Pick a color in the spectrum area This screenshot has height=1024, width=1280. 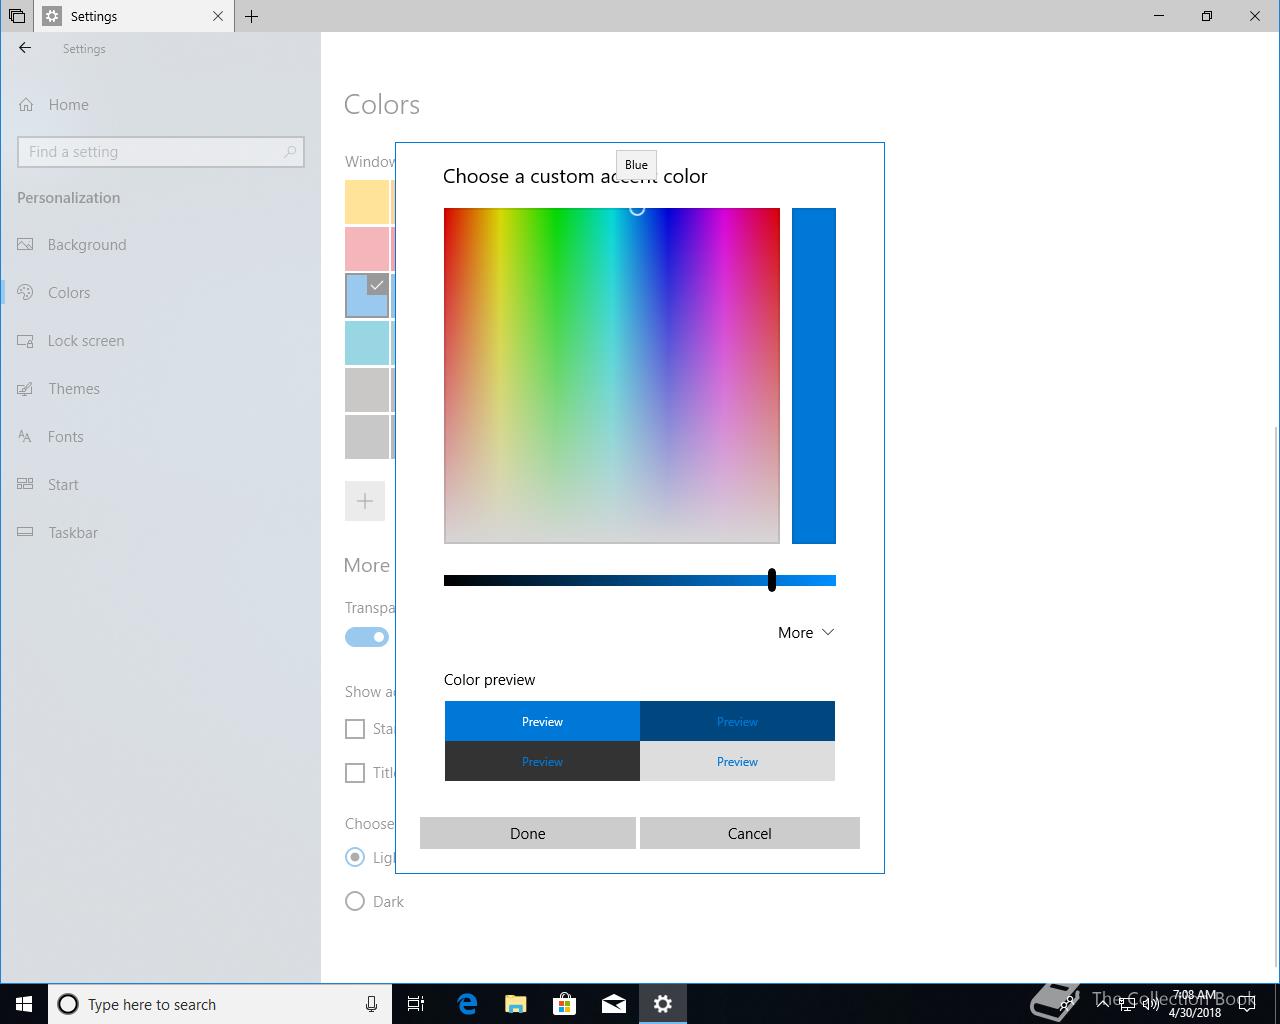(612, 376)
